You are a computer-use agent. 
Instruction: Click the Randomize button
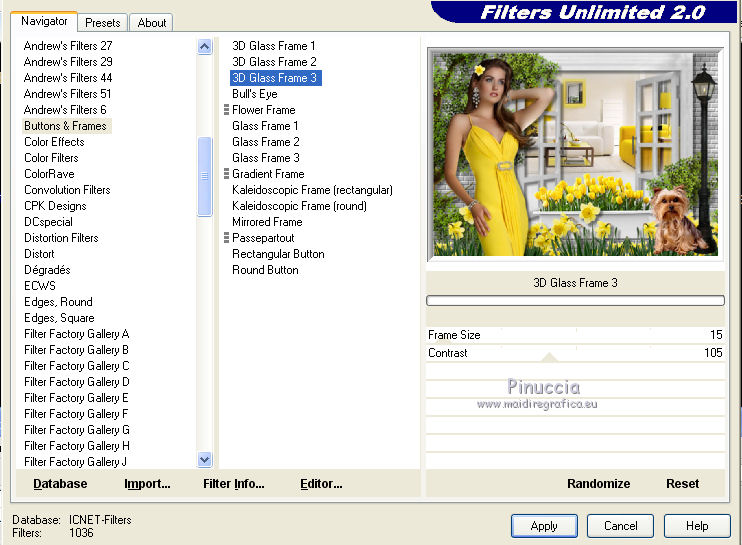[x=598, y=483]
